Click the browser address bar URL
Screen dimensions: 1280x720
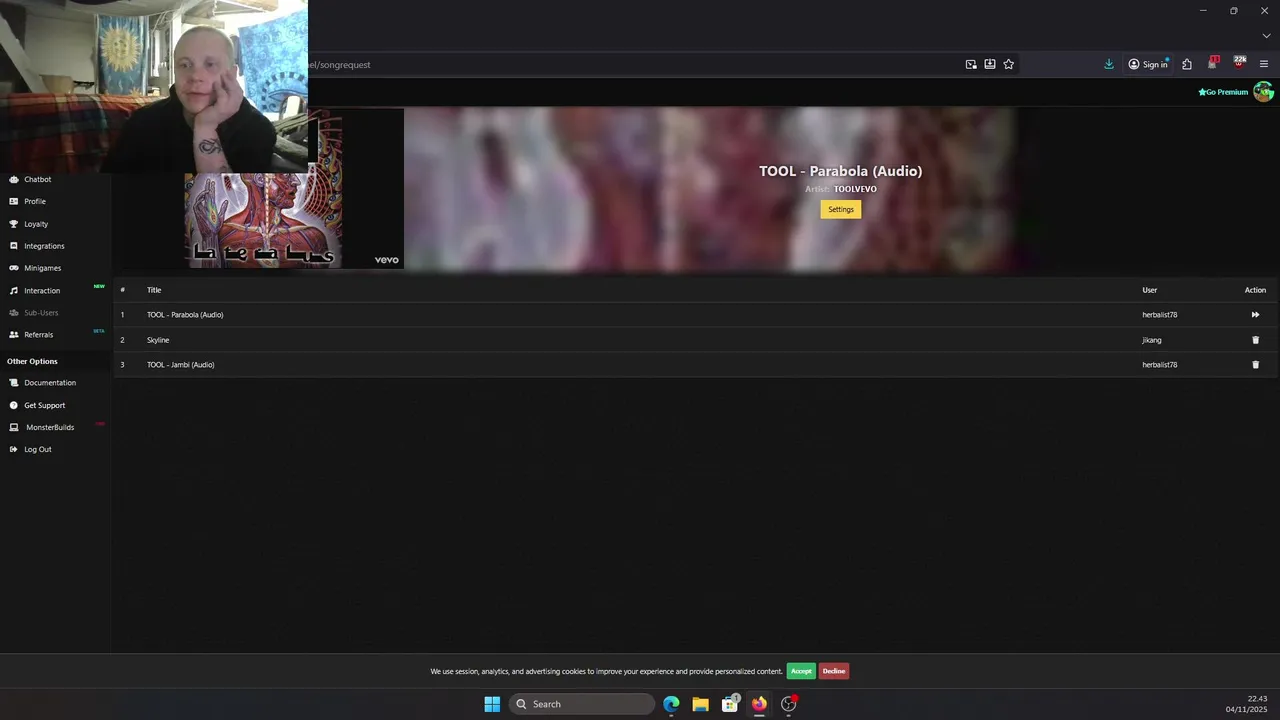(339, 65)
